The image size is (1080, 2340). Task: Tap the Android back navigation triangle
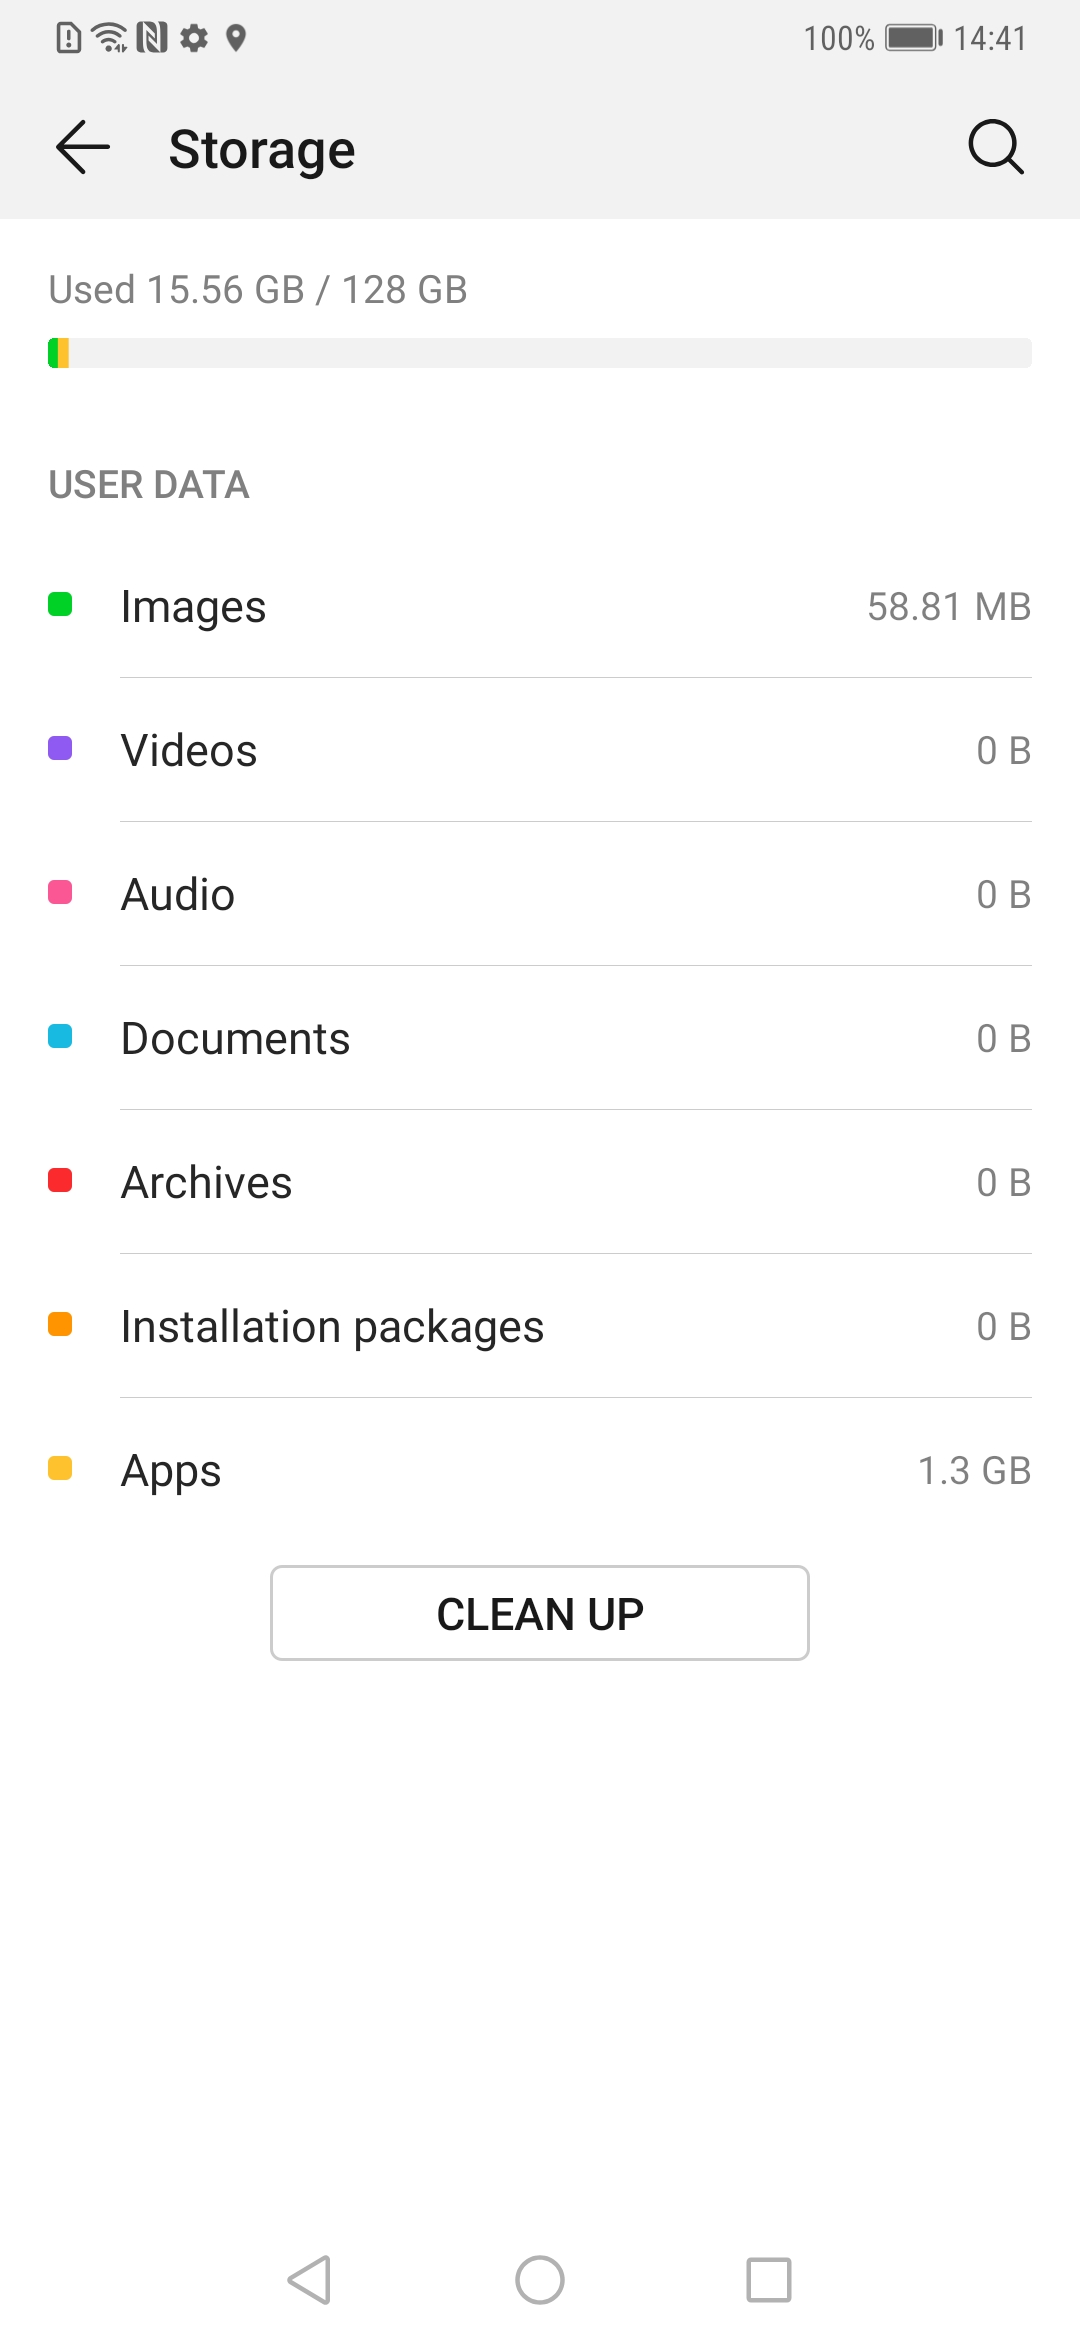309,2280
